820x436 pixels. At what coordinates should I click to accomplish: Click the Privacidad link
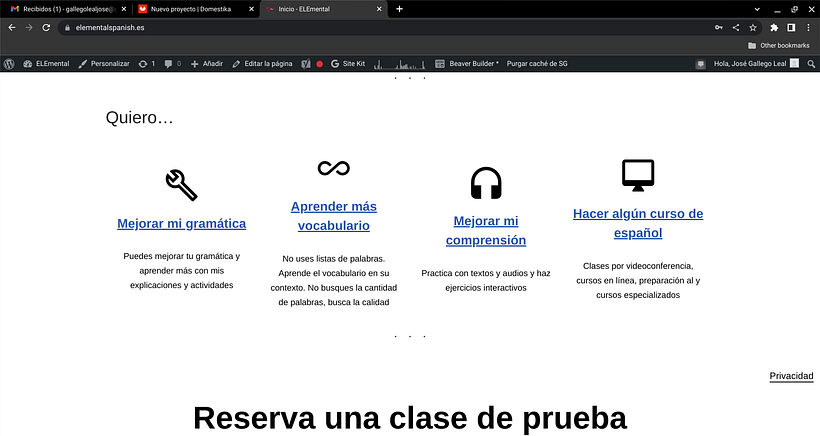click(x=791, y=376)
